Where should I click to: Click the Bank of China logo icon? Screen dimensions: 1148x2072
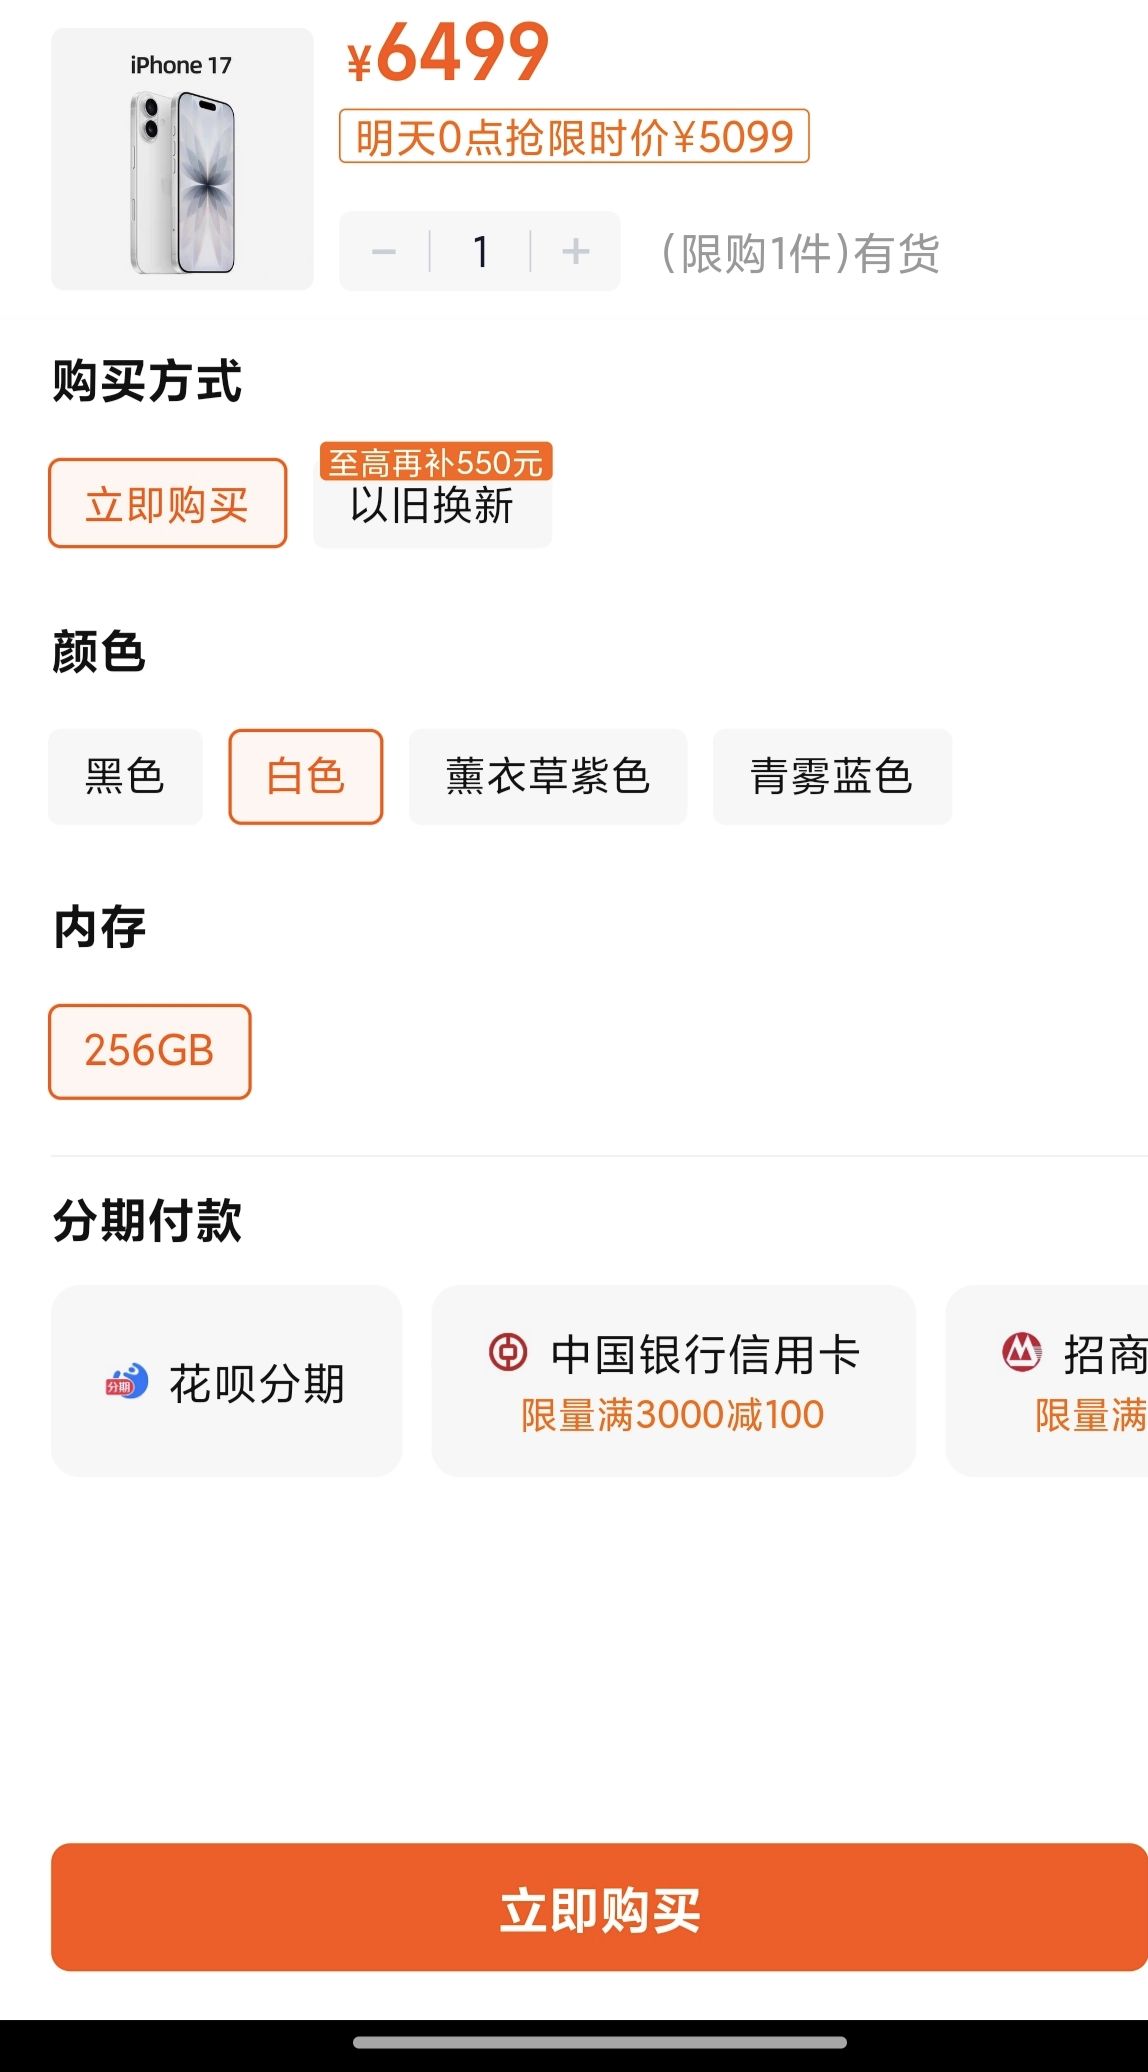[x=508, y=1352]
